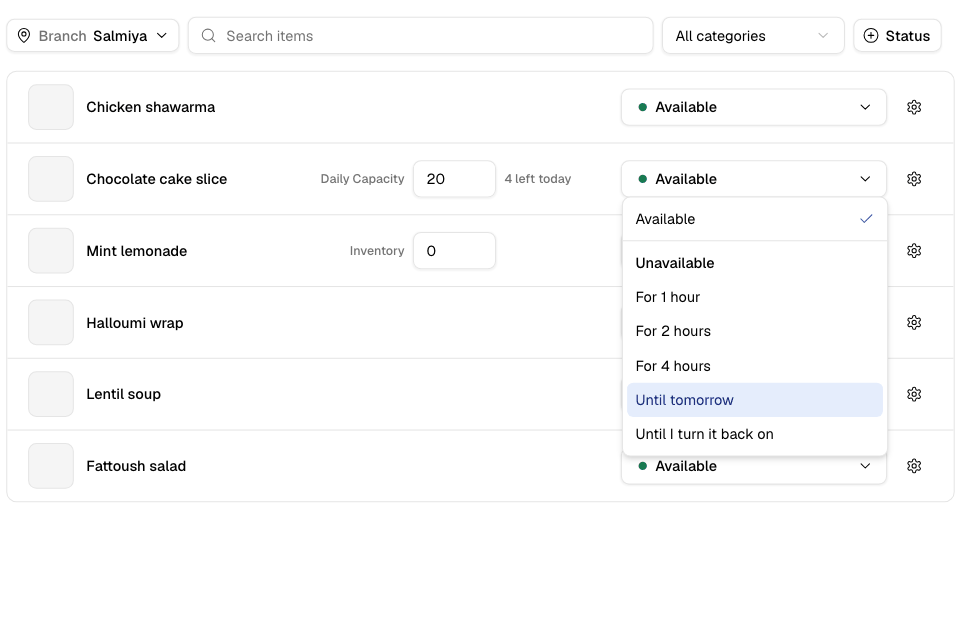
Task: Choose Until I turn it back on
Action: (x=754, y=434)
